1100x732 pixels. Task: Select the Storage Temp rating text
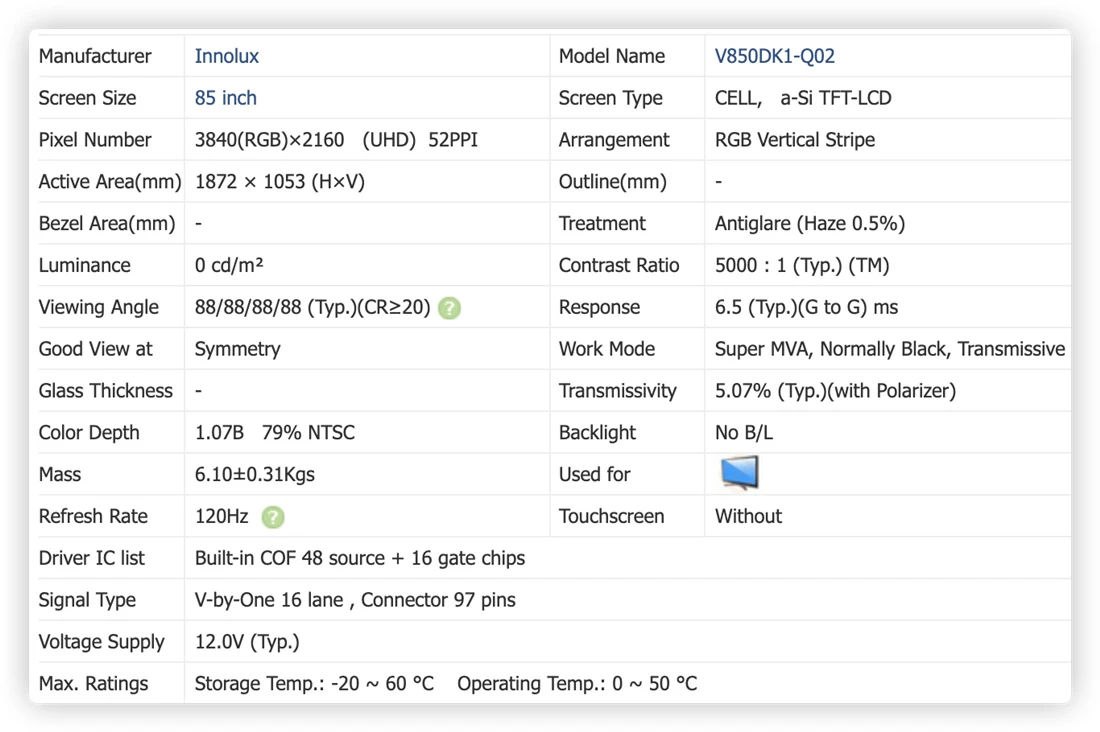[x=314, y=684]
